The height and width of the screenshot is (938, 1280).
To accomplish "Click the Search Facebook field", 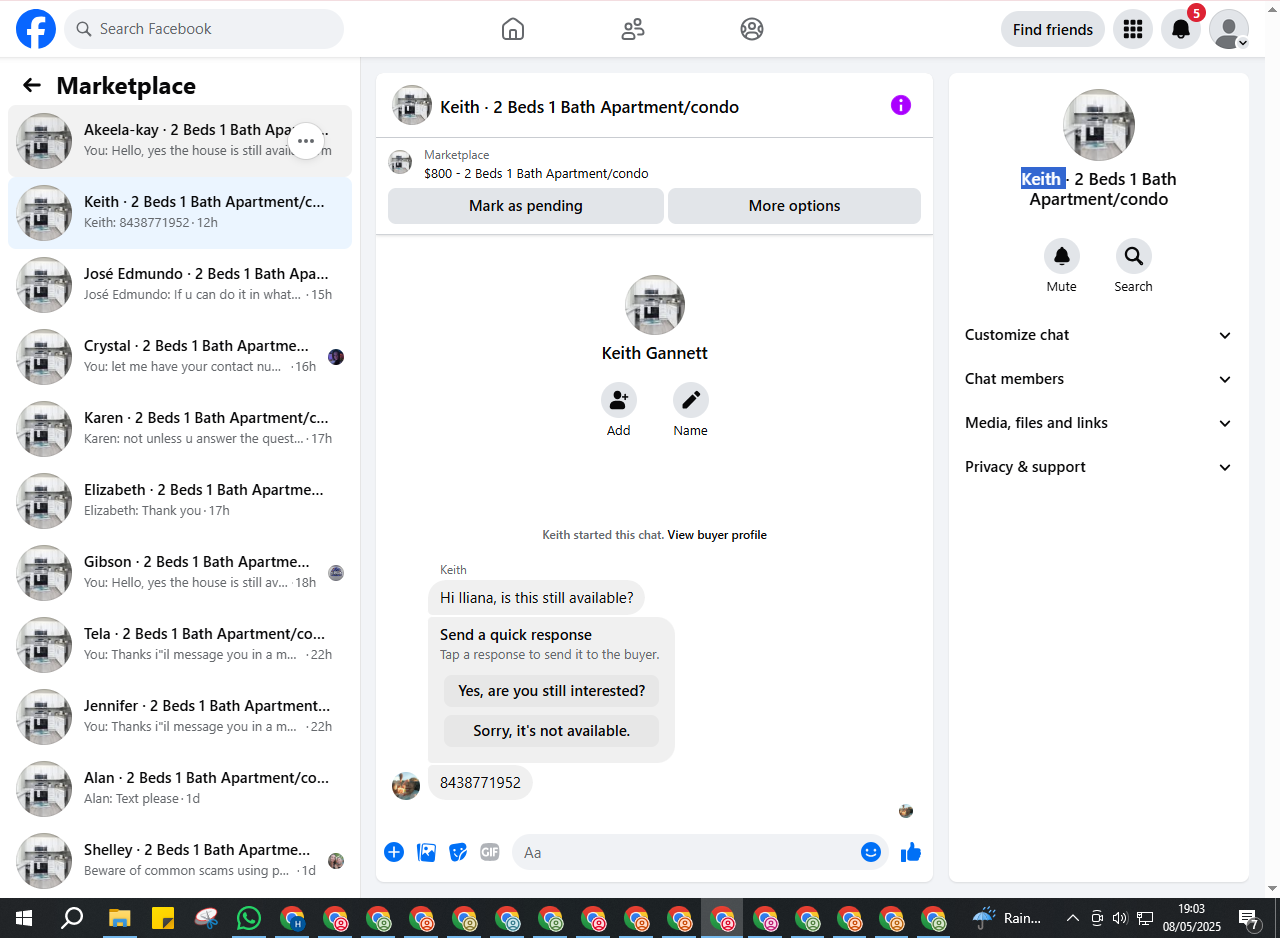I will click(204, 29).
